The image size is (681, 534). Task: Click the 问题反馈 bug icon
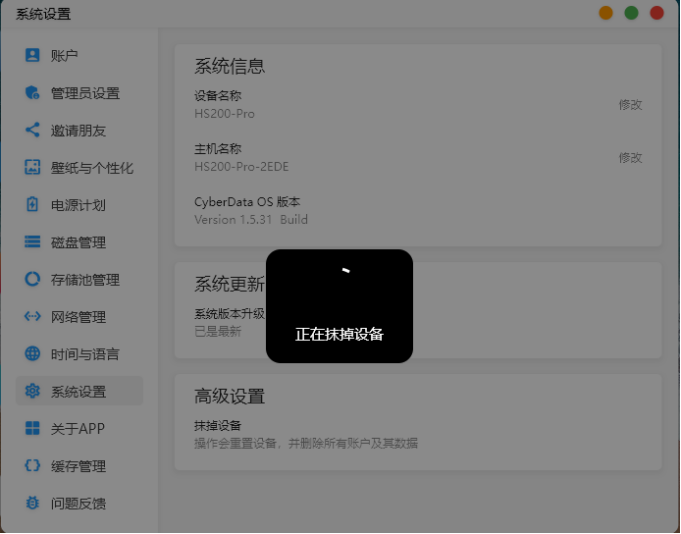pos(33,503)
